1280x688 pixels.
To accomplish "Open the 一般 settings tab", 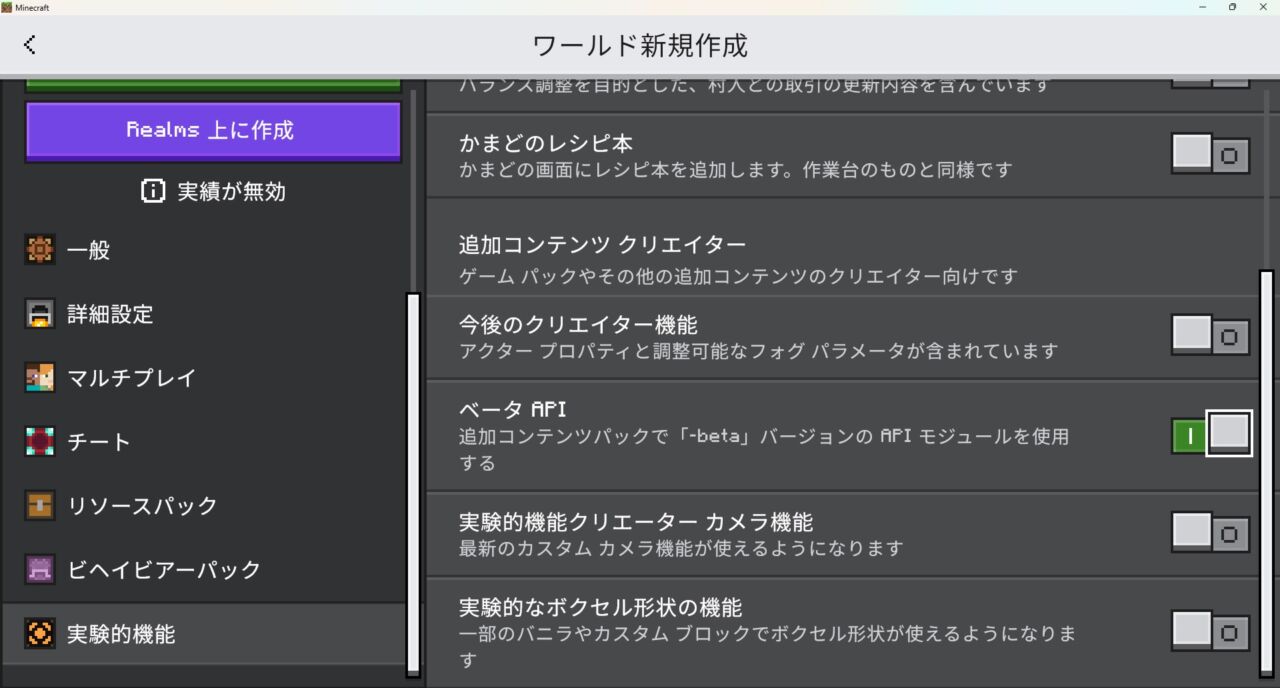I will [x=88, y=250].
